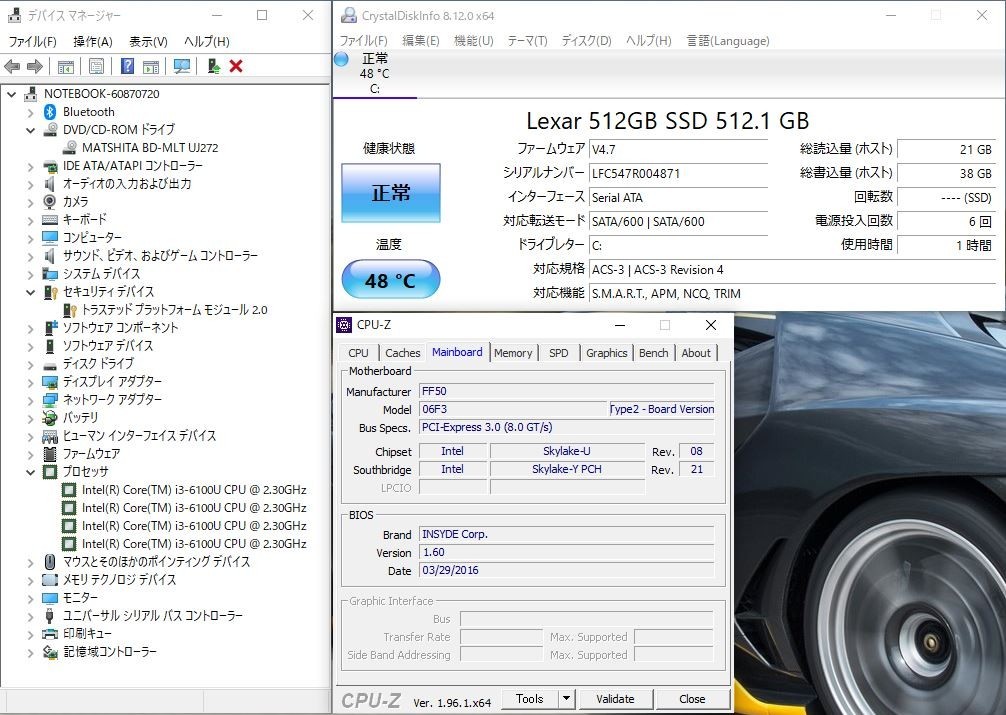This screenshot has height=715, width=1006.
Task: Open テーマ(T) menu in CrystalDiskInfo
Action: (527, 41)
